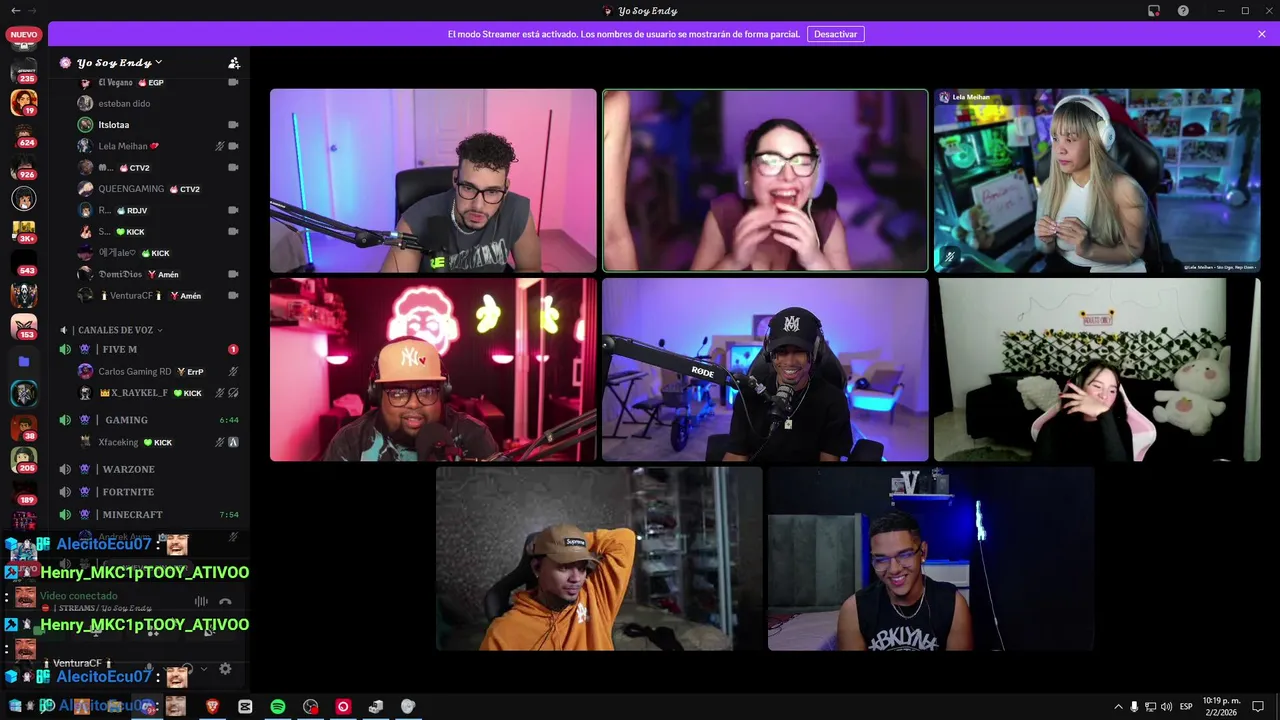
Task: Open the Discord inbox icon
Action: [x=1153, y=11]
